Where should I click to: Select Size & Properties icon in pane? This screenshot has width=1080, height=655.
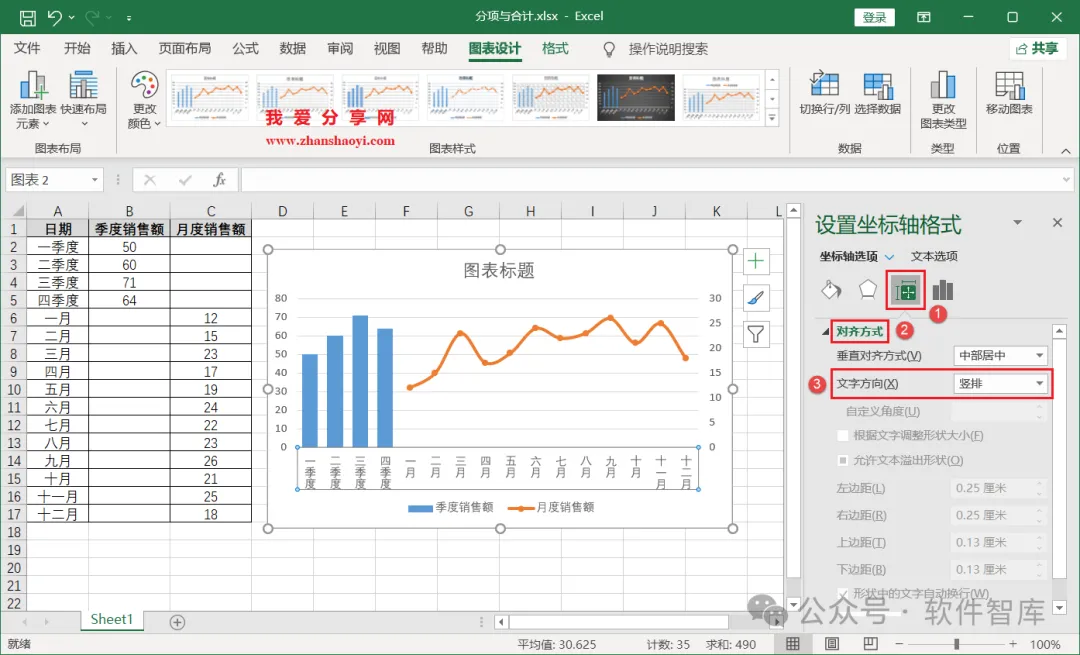(906, 291)
